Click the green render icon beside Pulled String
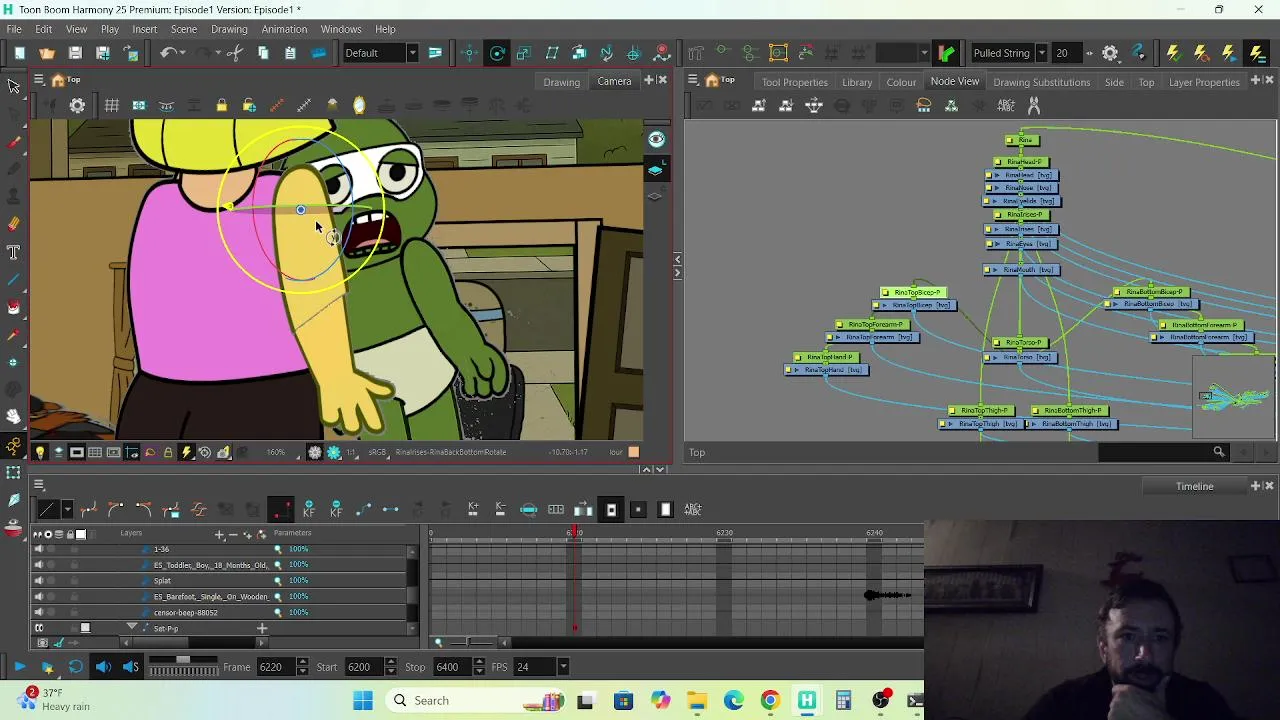The height and width of the screenshot is (720, 1280). [x=946, y=53]
